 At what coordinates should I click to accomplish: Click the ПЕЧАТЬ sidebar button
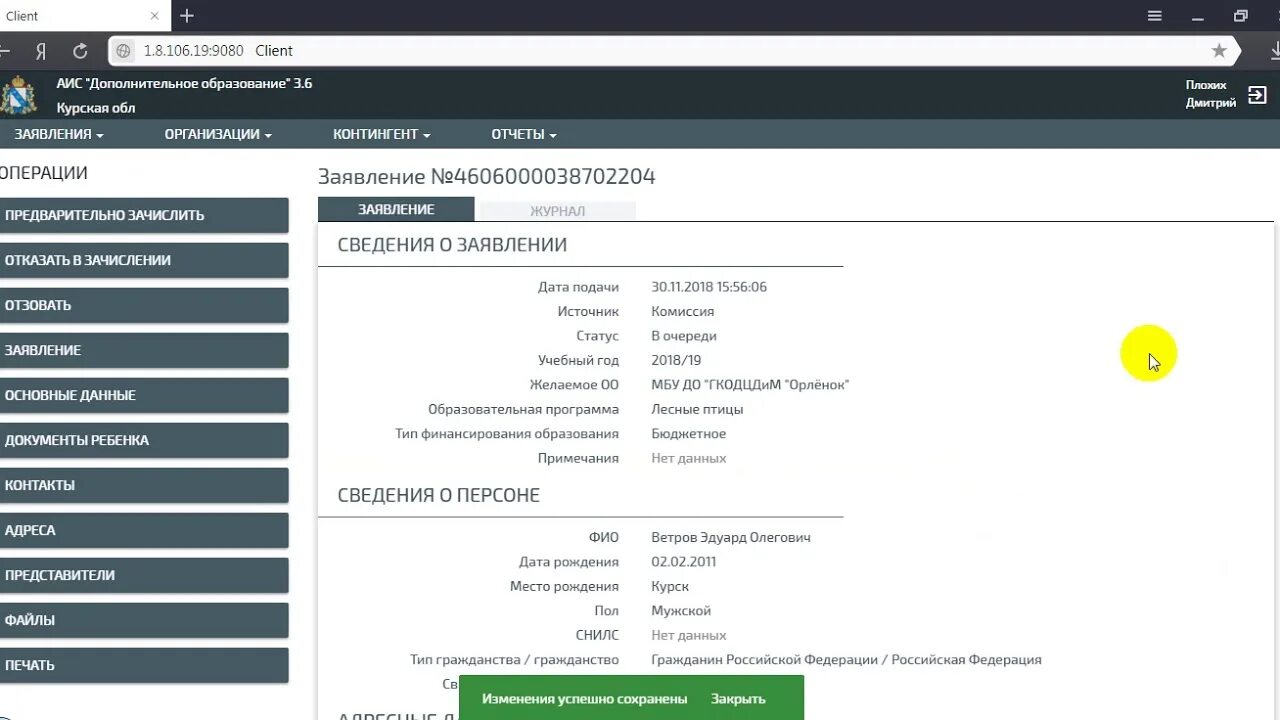[x=144, y=665]
